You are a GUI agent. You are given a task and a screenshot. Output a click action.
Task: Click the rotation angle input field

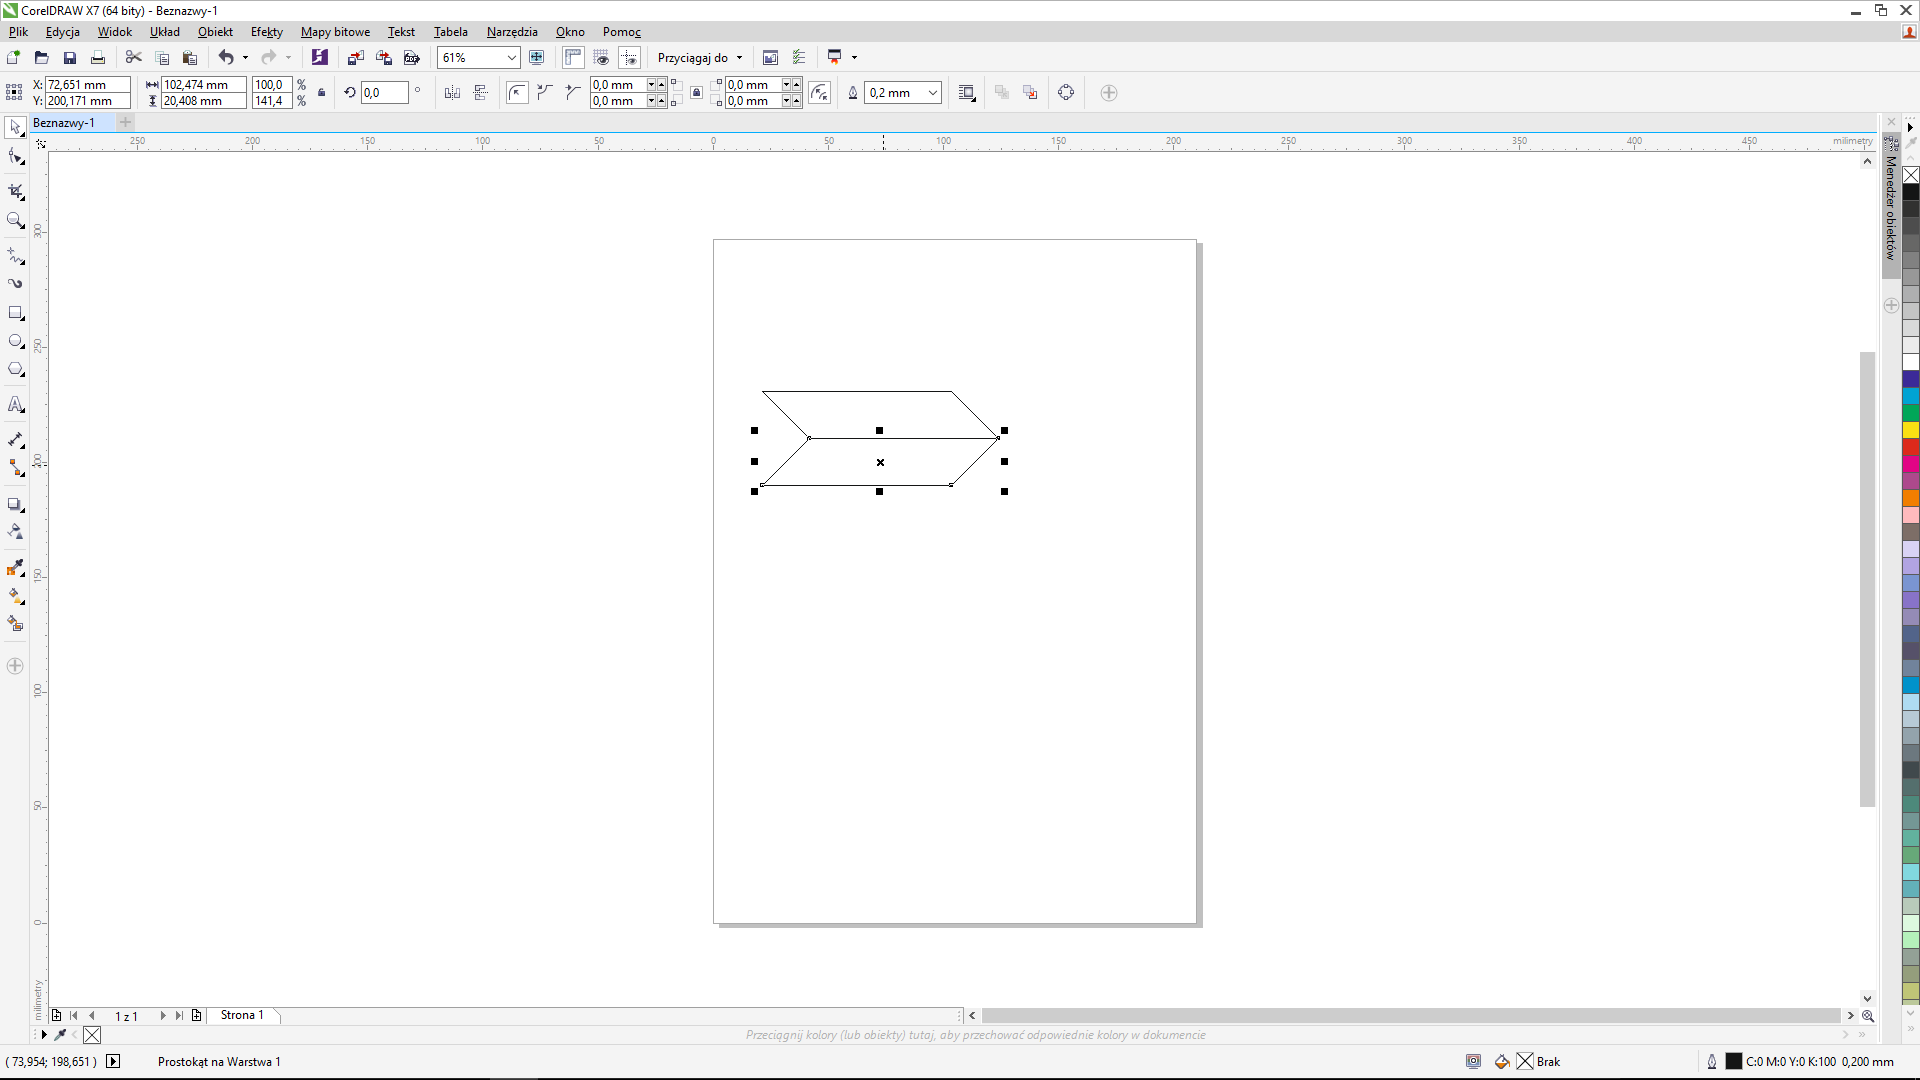pos(384,93)
